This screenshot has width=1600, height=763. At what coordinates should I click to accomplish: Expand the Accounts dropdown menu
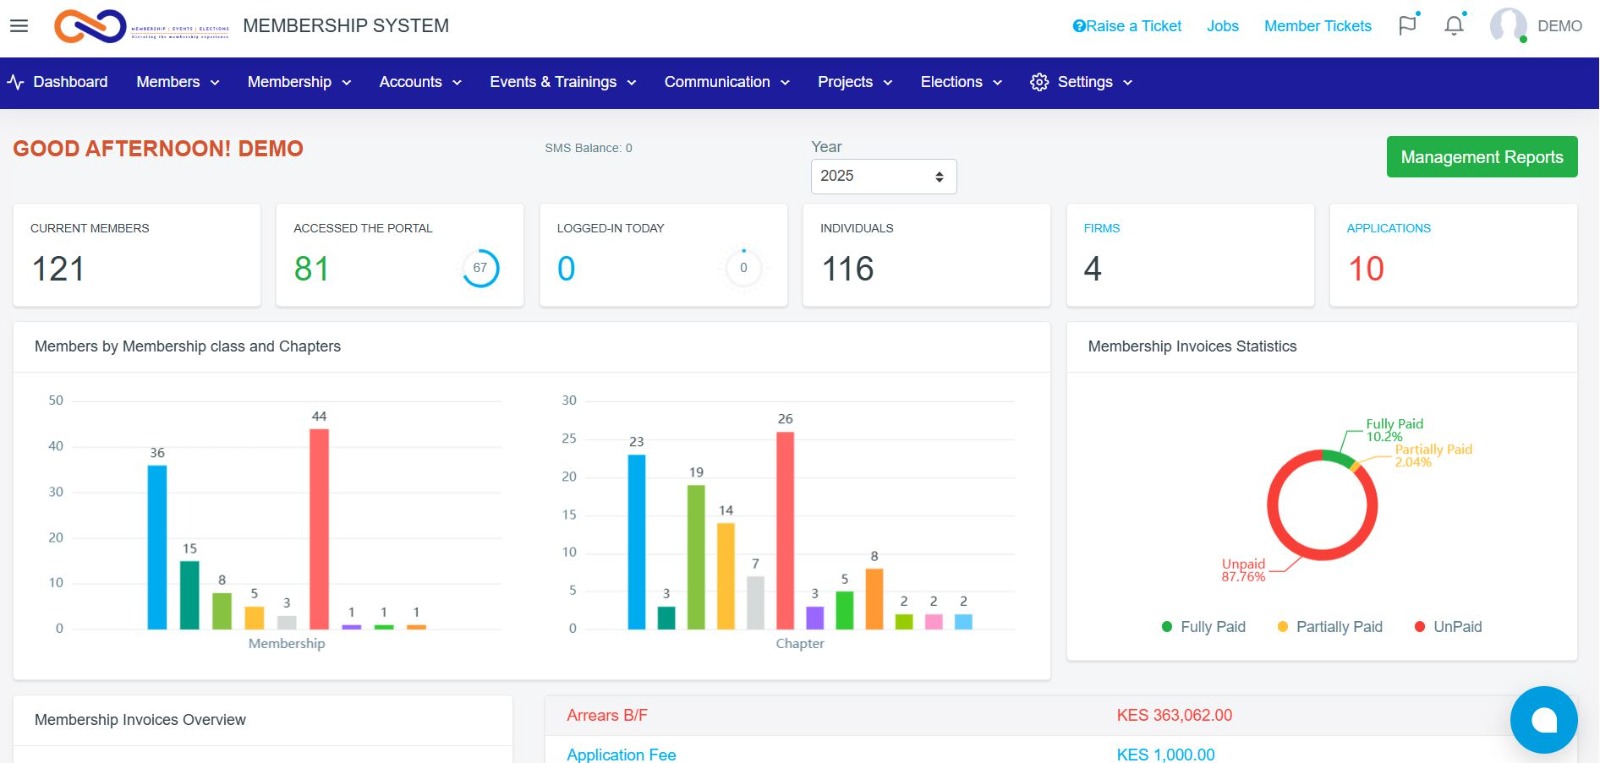(x=420, y=82)
